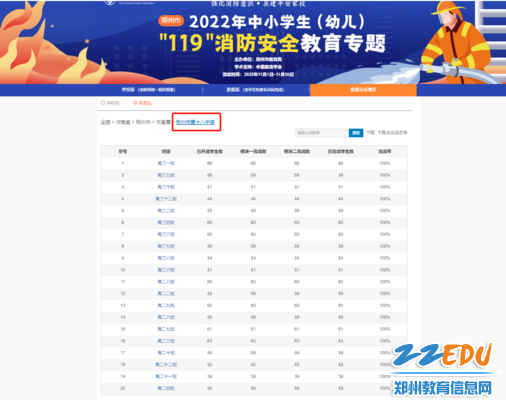Viewport: 506px width, 400px height.
Task: Open the 高二十二班 class link in row 18
Action: (x=166, y=364)
